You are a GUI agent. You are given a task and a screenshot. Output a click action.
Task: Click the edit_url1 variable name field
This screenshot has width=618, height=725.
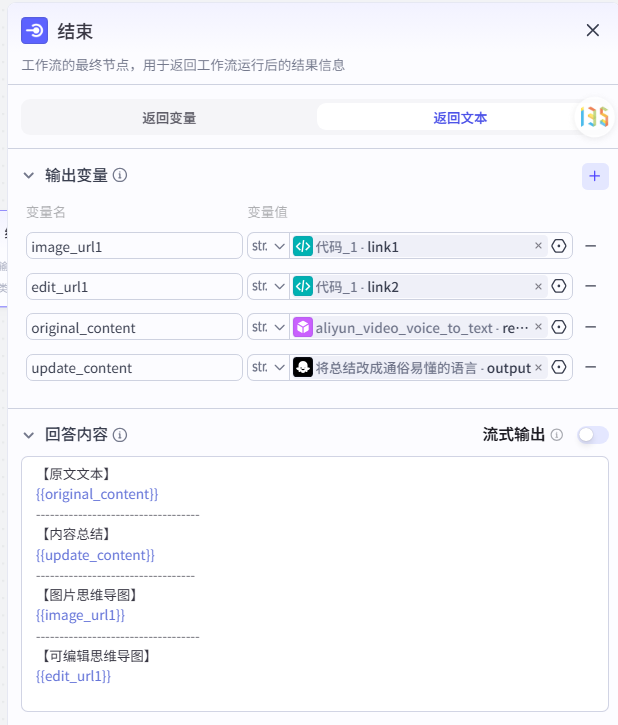pos(134,287)
